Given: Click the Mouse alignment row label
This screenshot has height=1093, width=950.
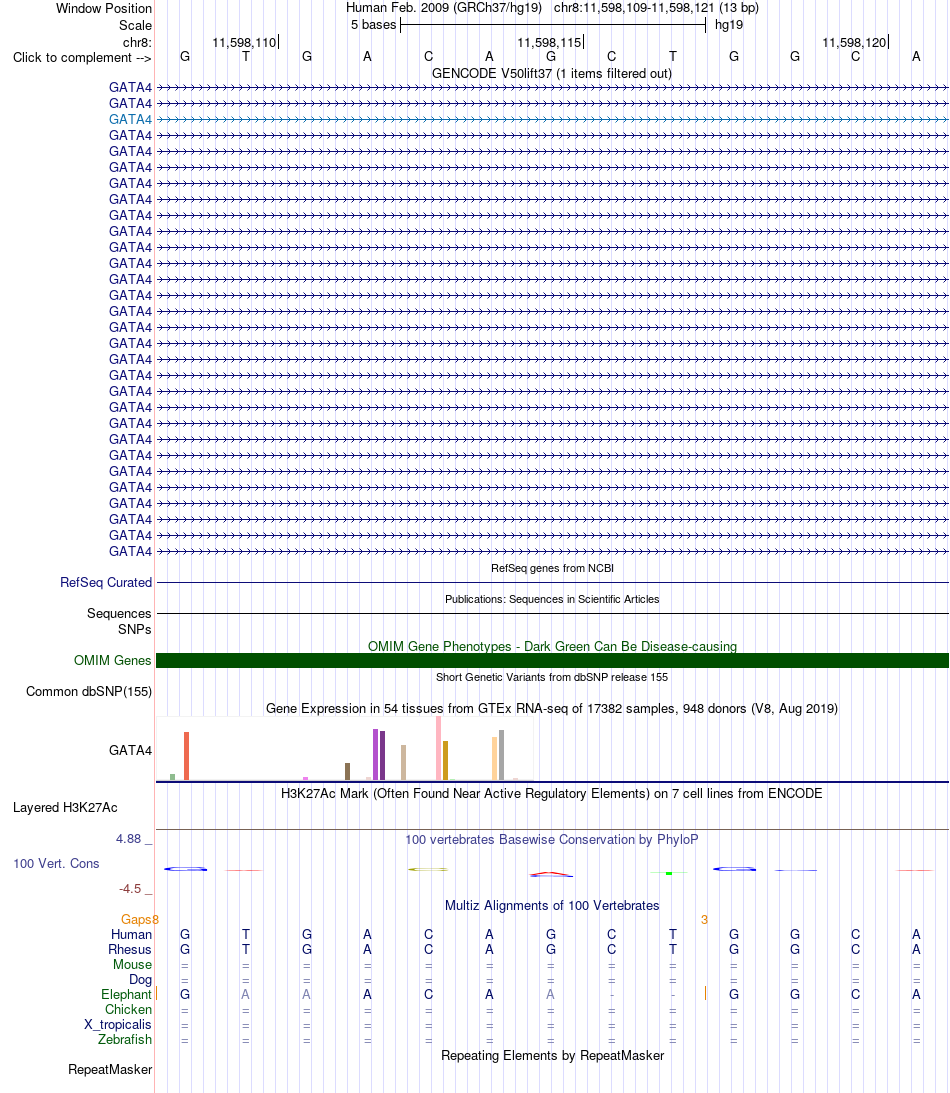Looking at the screenshot, I should pyautogui.click(x=132, y=964).
